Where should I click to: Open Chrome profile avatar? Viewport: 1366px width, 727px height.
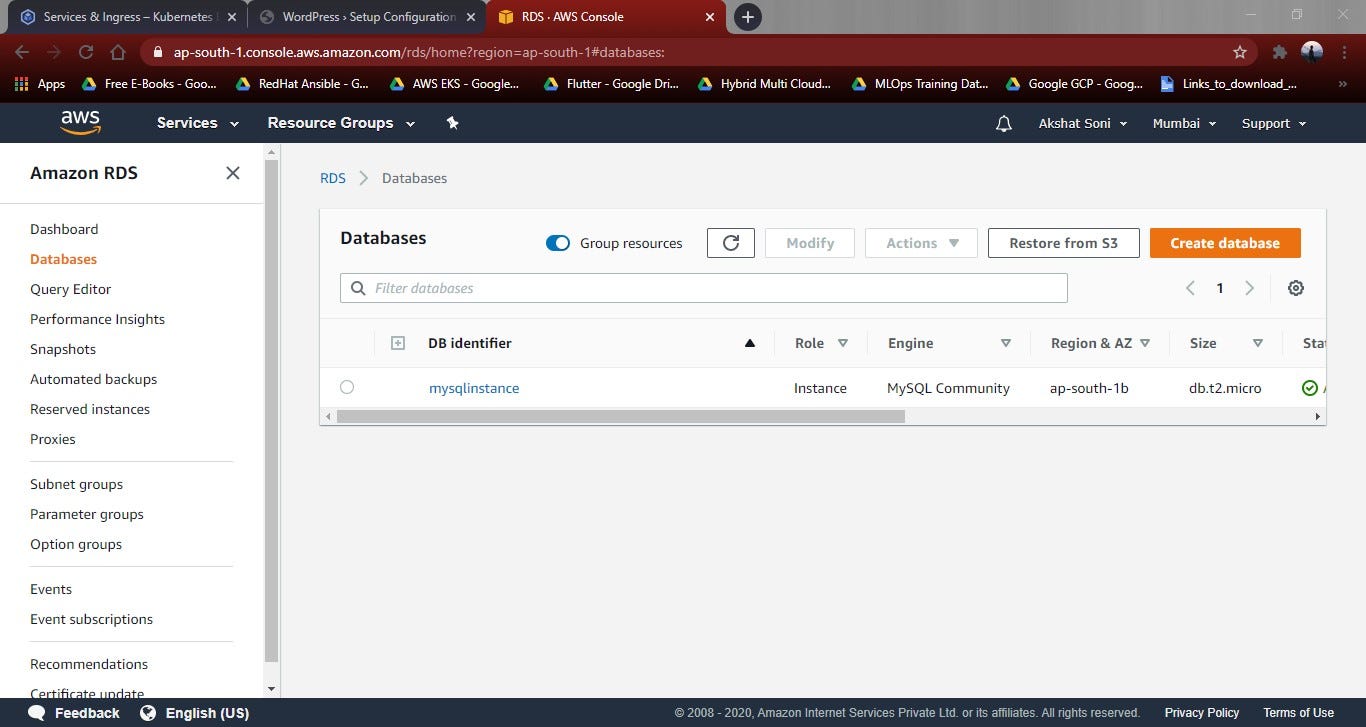pyautogui.click(x=1312, y=52)
